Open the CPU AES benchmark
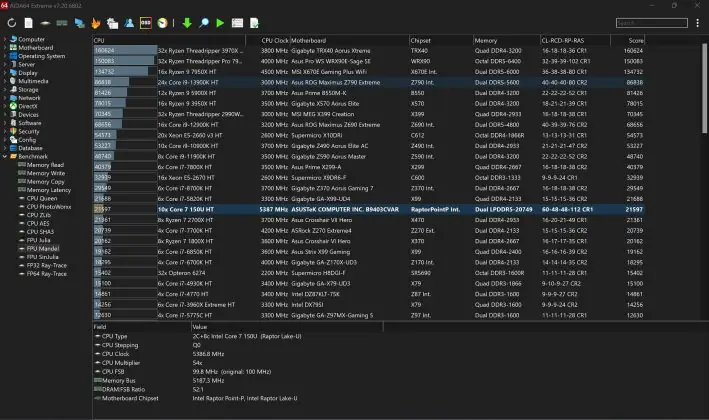709x420 pixels. [38, 223]
